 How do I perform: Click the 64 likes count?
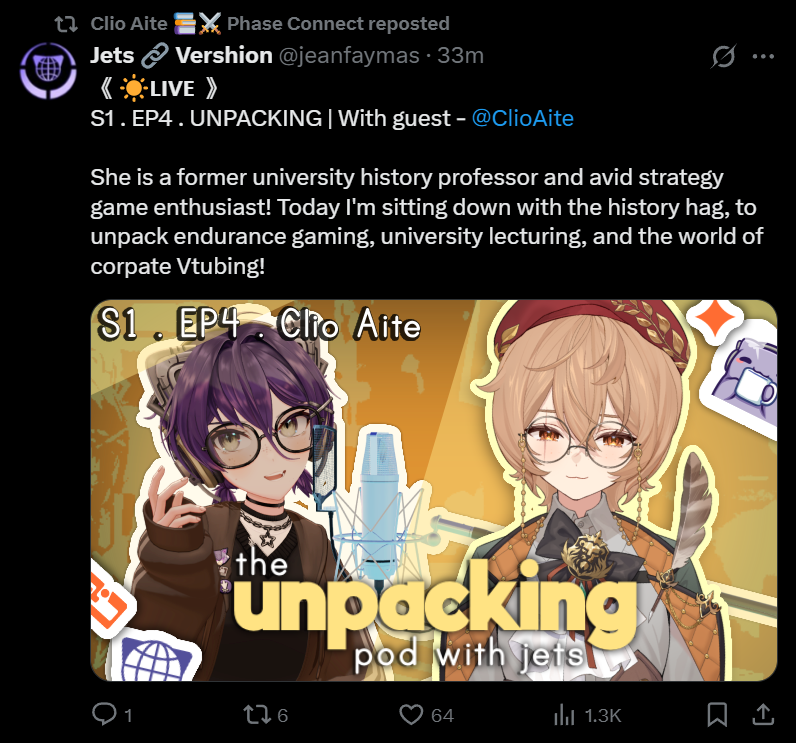click(442, 716)
